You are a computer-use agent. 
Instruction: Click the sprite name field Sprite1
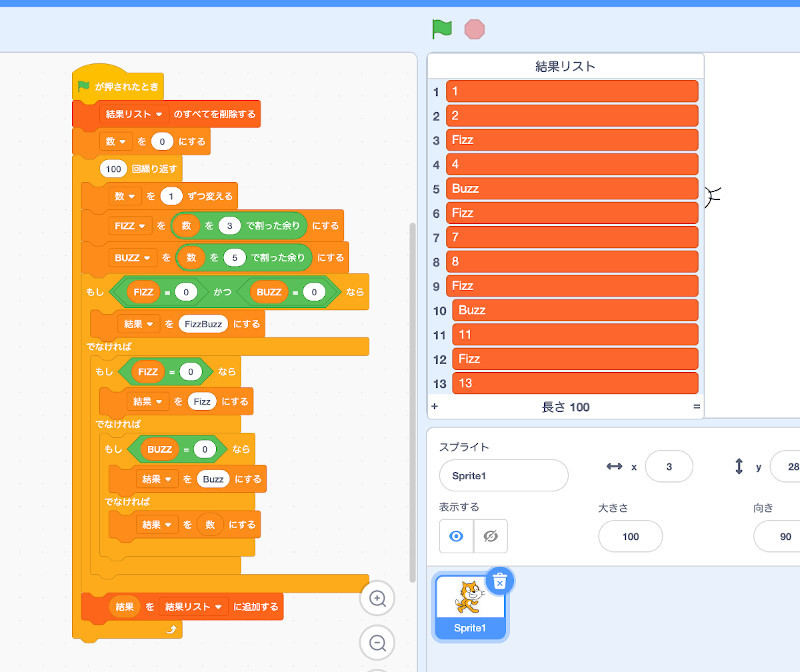(503, 475)
